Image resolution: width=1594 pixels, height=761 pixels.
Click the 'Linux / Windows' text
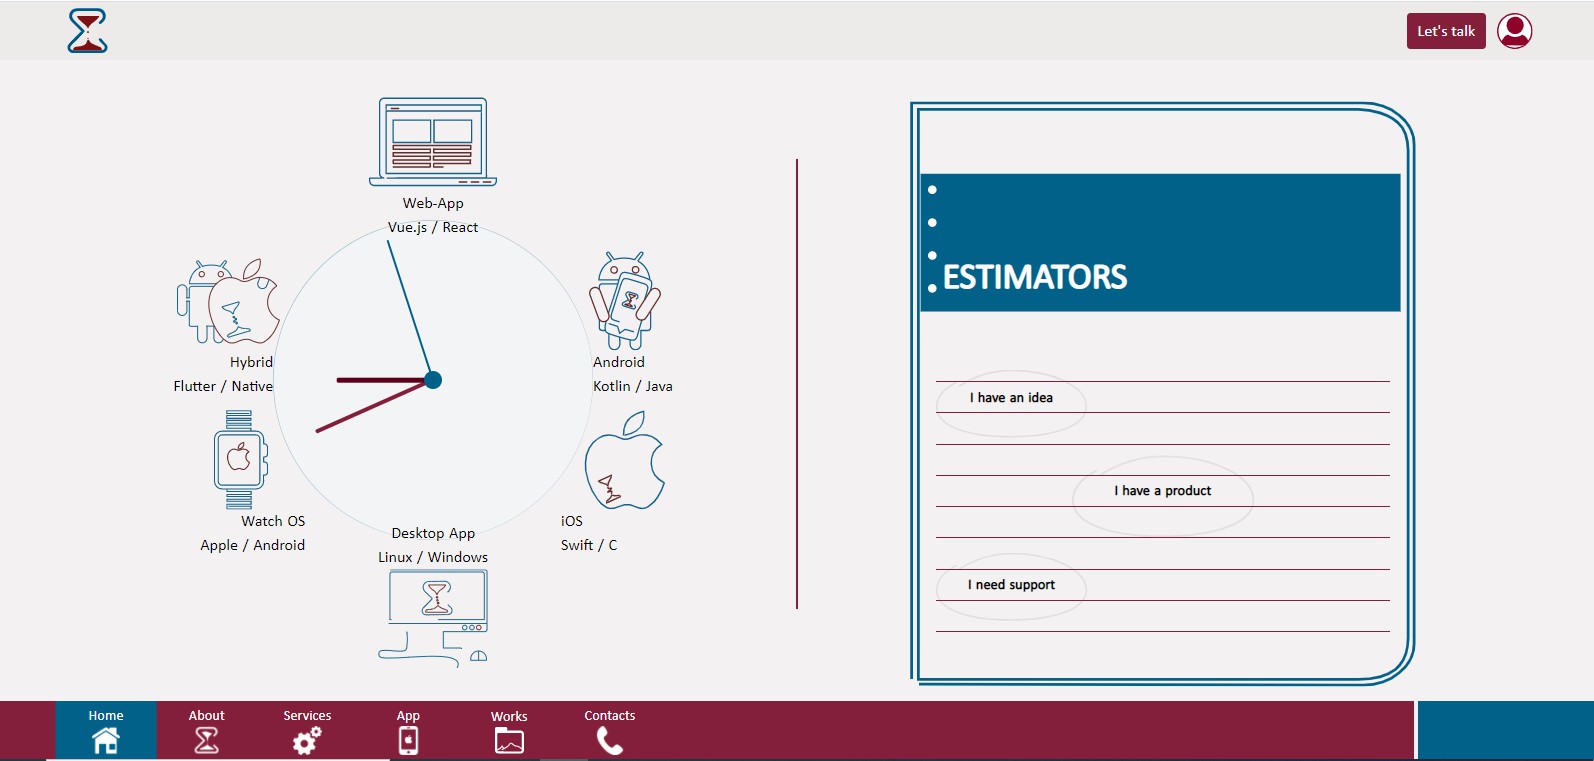(433, 557)
